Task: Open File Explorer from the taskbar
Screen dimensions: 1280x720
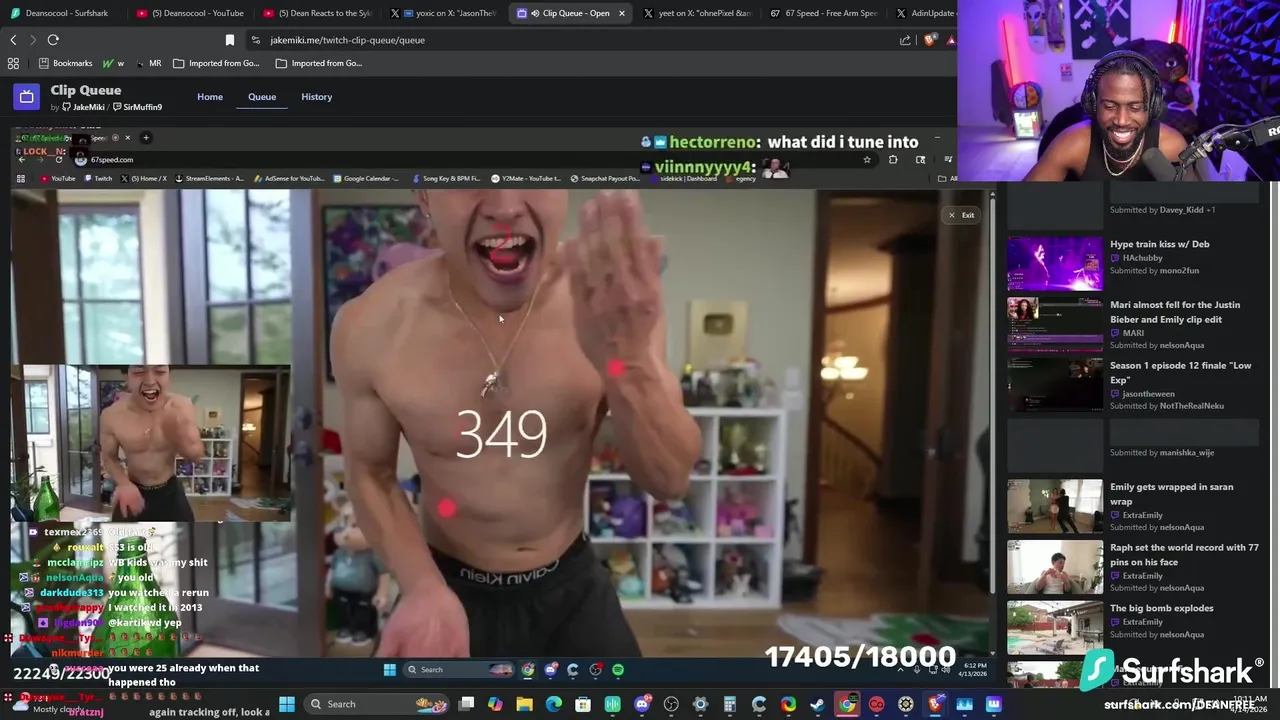Action: [524, 704]
